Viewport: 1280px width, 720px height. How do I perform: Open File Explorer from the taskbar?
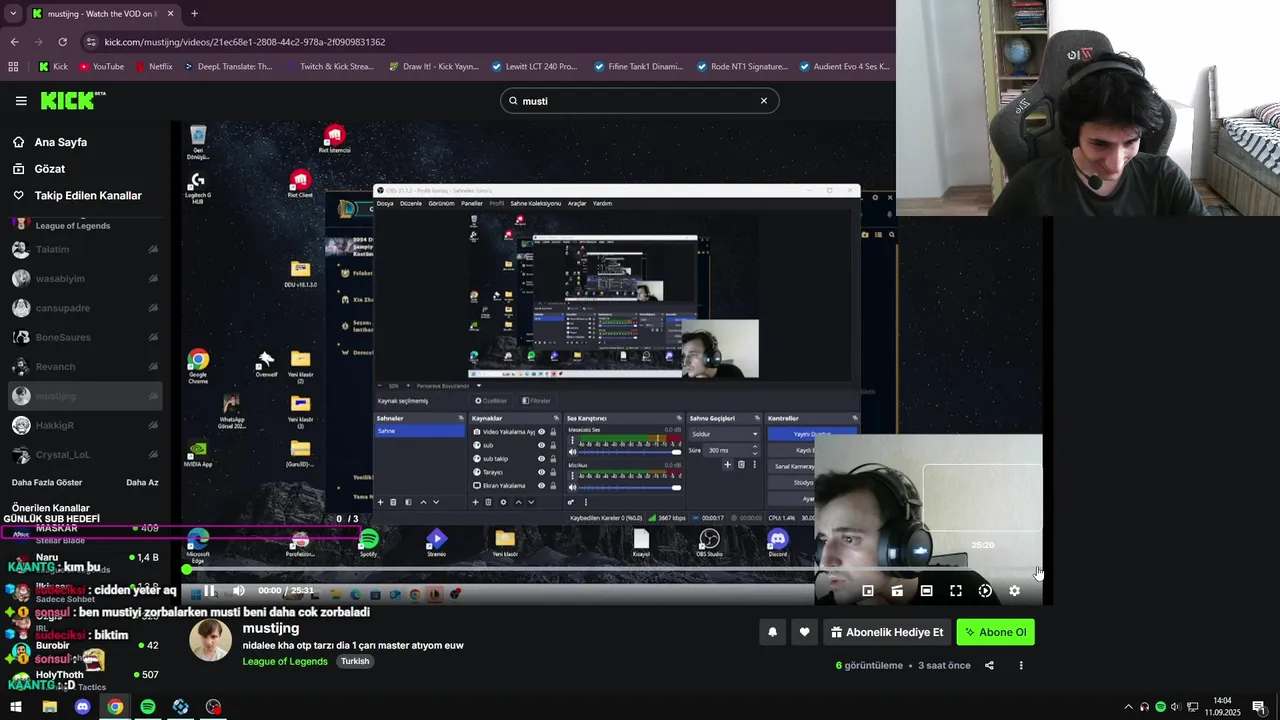pyautogui.click(x=49, y=707)
